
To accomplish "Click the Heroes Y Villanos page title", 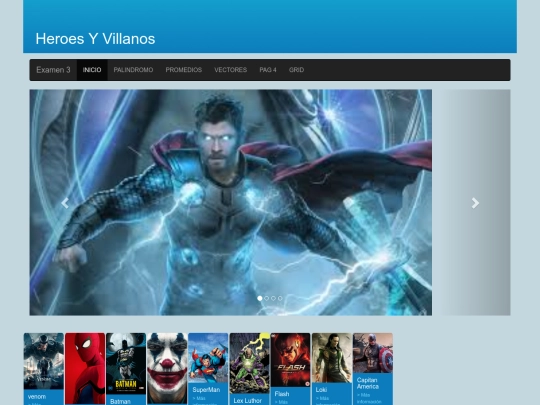I will 95,39.
